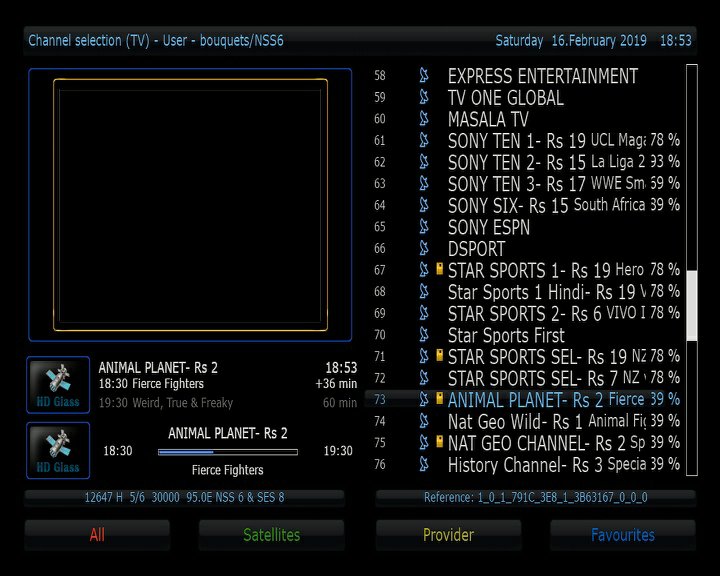Click the satellite icon for EXPRESS ENTERTAINMENT
This screenshot has width=720, height=576.
tap(424, 76)
